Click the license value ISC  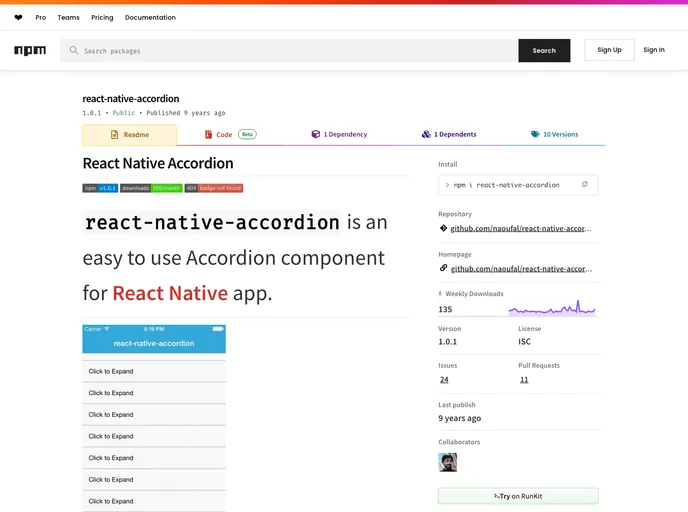pyautogui.click(x=524, y=341)
